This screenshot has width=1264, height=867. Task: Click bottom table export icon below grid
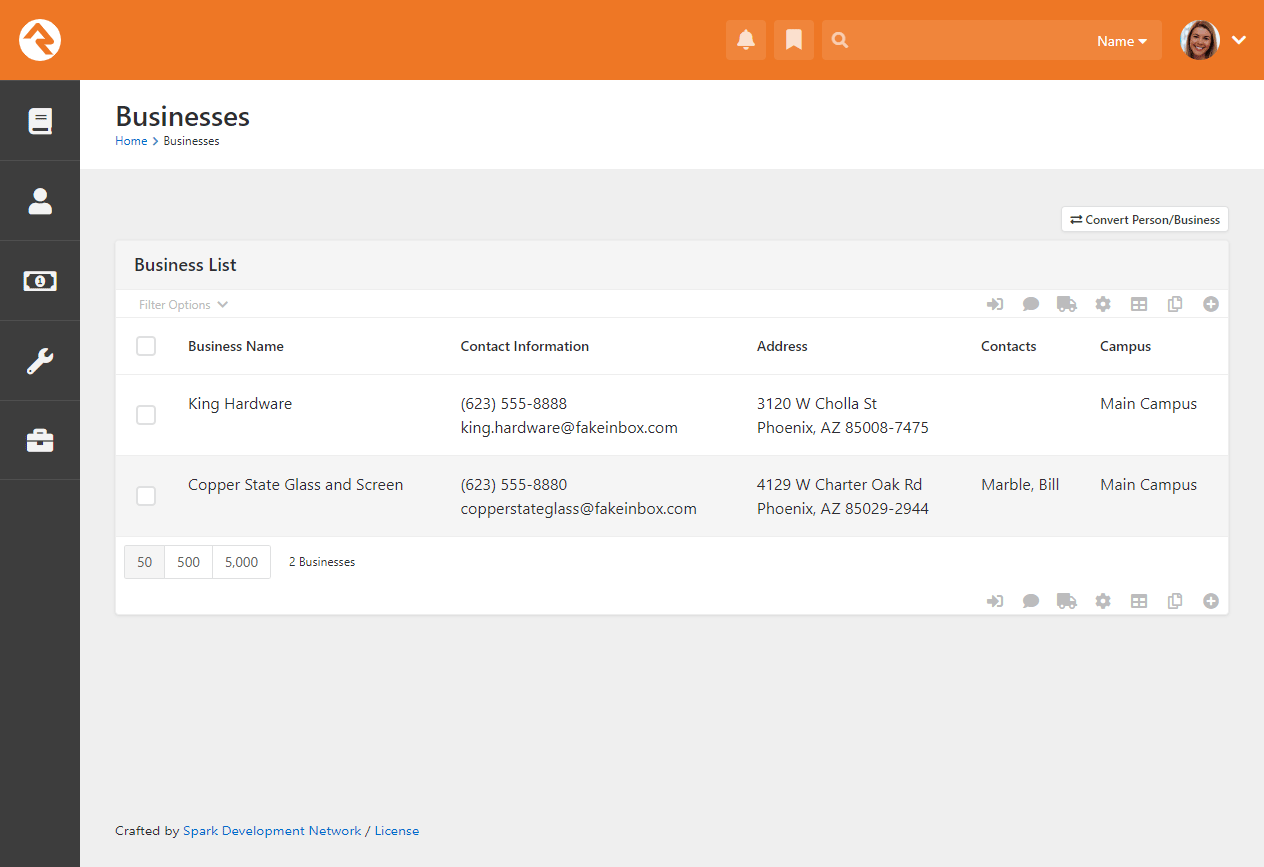pyautogui.click(x=1139, y=601)
